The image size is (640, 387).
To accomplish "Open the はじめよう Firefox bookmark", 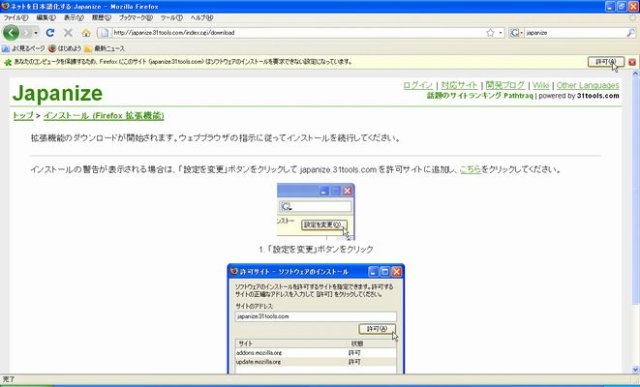I will 65,49.
